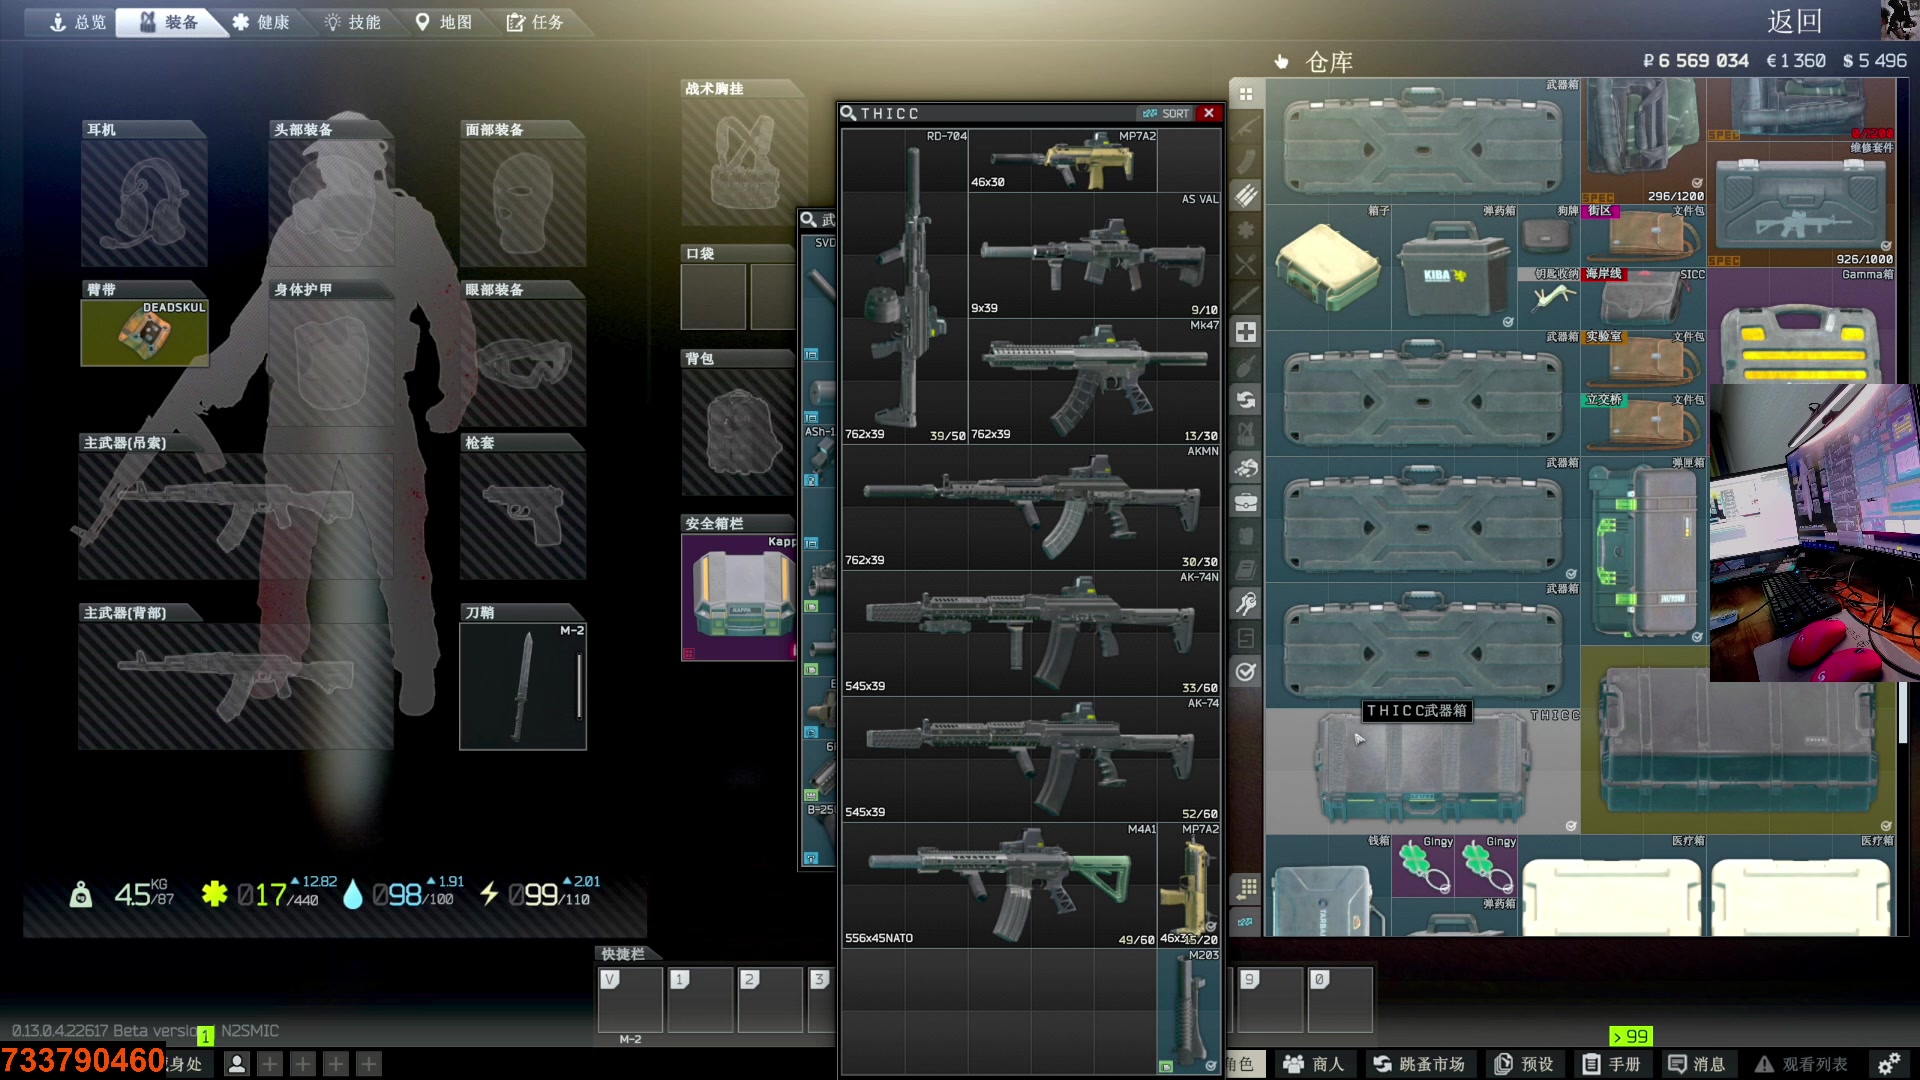Select the top MP7A2 46x30 weapon

click(x=1063, y=160)
